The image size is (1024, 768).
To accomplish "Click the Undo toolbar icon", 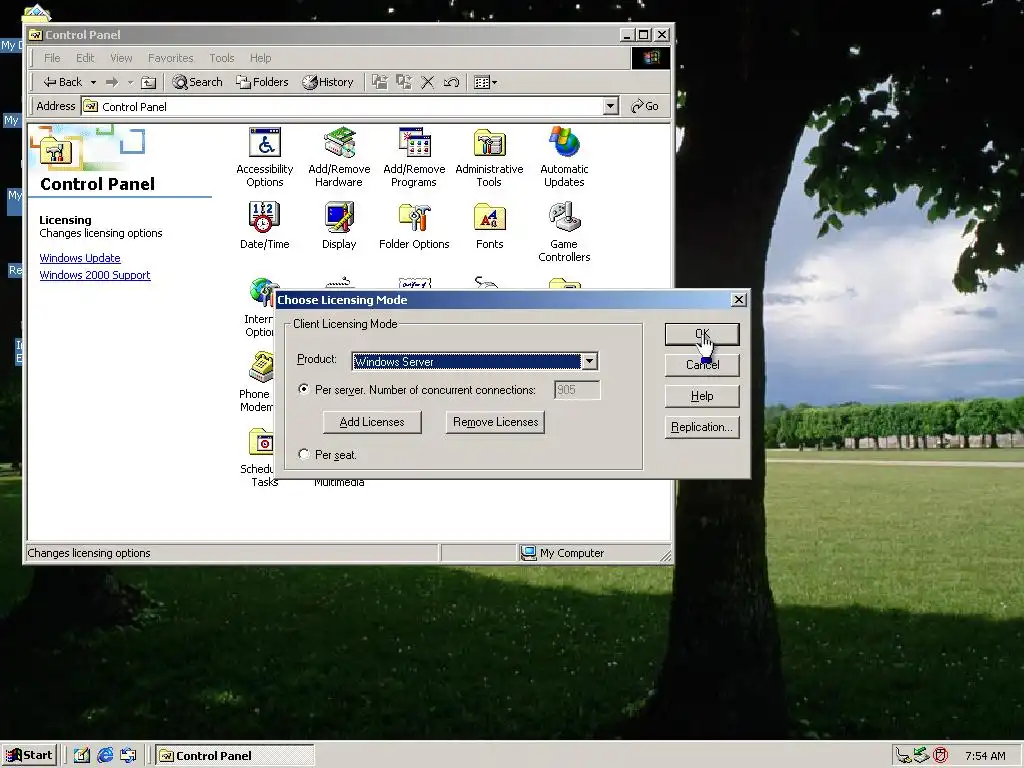I will (451, 82).
